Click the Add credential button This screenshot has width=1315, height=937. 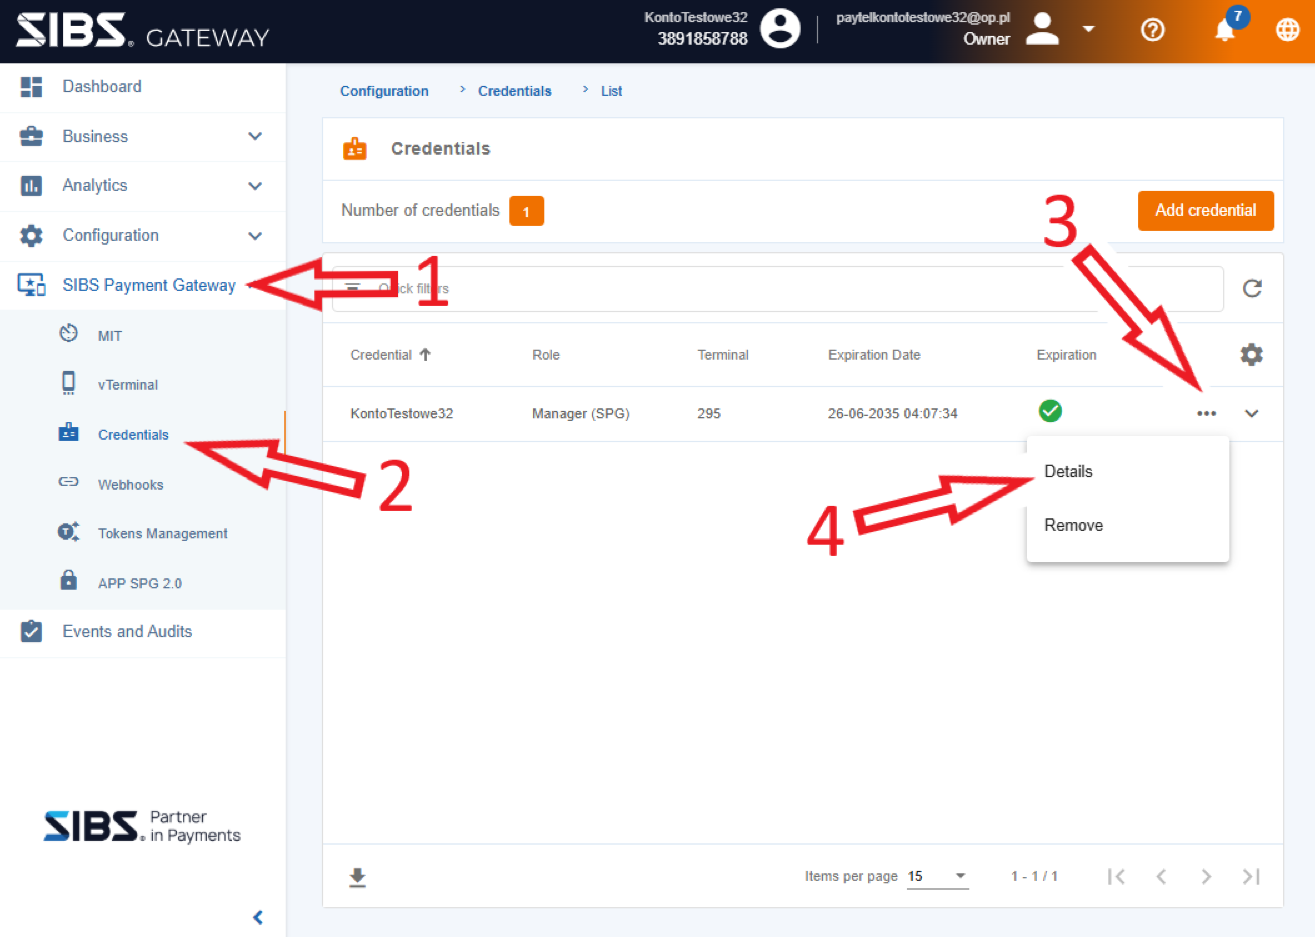pyautogui.click(x=1205, y=211)
